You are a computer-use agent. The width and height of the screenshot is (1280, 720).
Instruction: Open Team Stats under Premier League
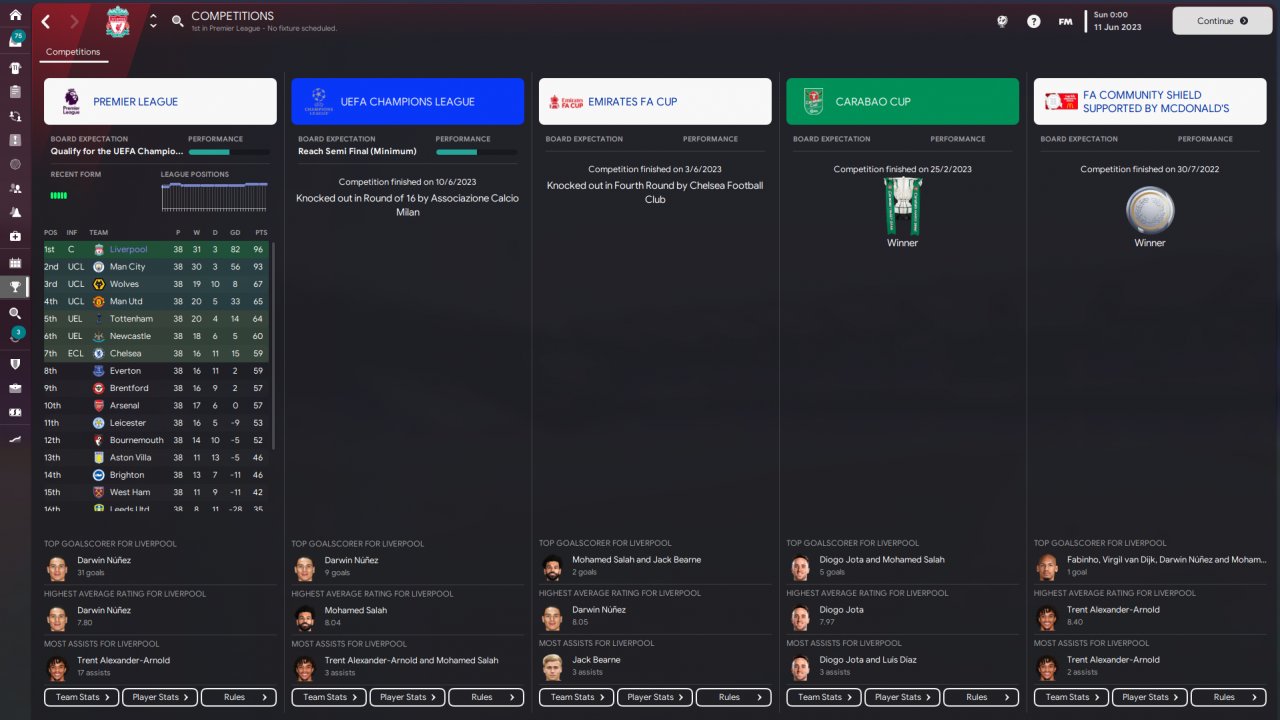click(x=81, y=697)
